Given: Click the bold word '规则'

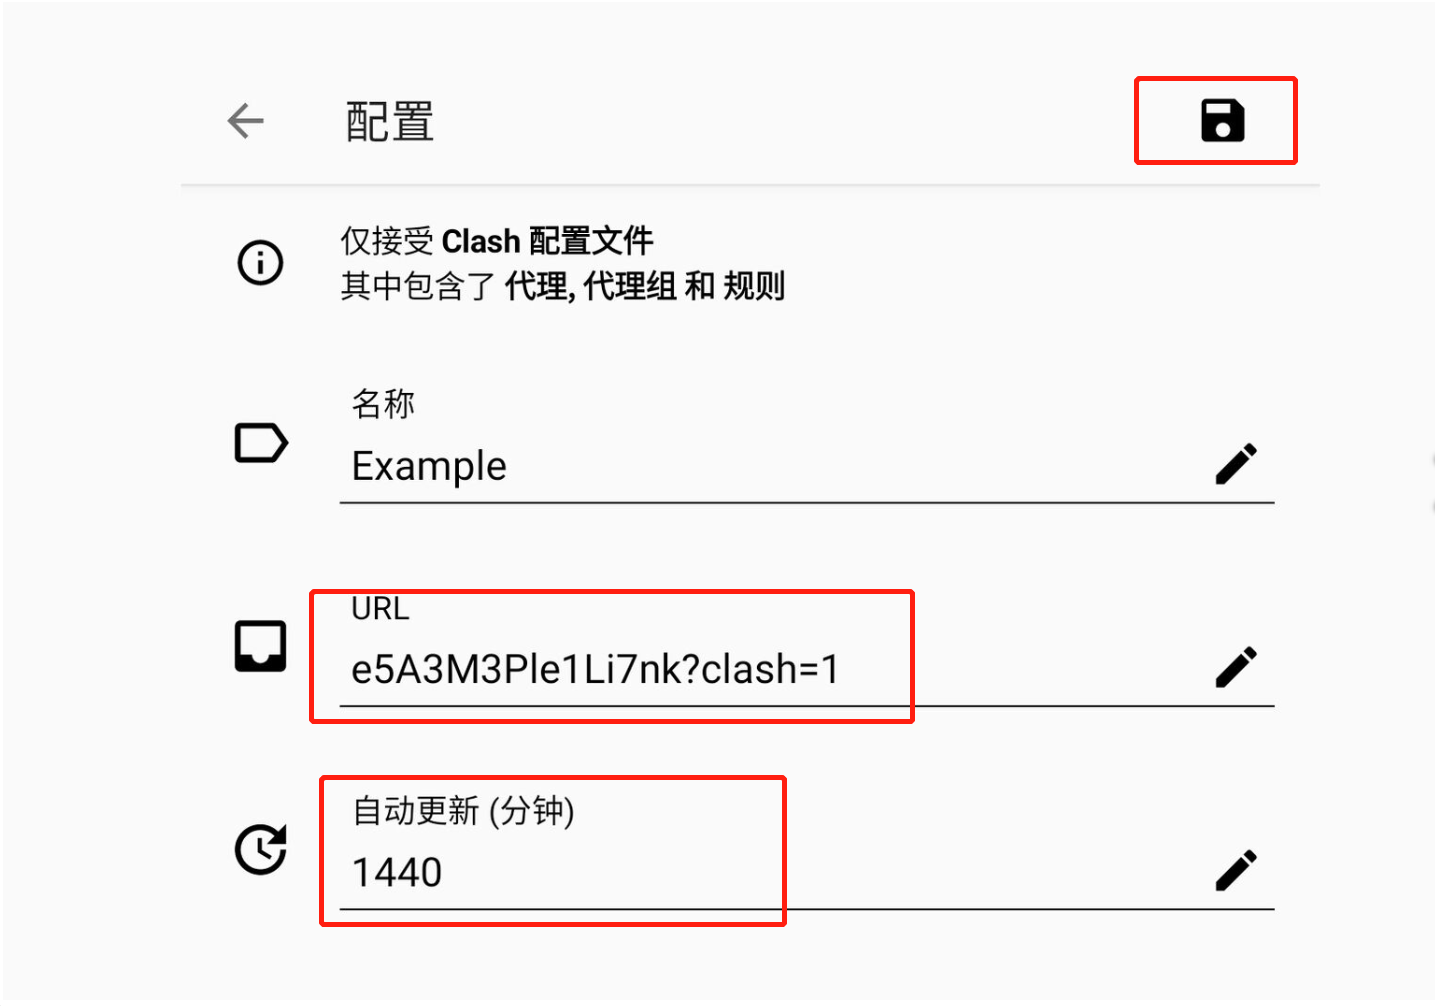Looking at the screenshot, I should pos(754,286).
